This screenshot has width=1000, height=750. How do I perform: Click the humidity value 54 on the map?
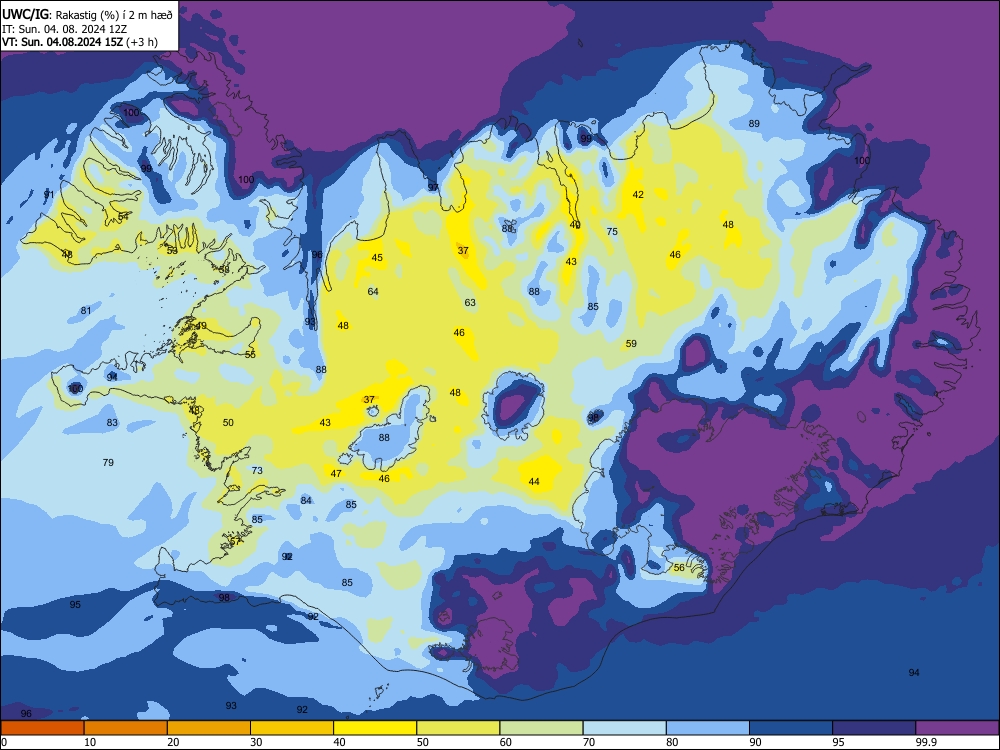pos(123,216)
